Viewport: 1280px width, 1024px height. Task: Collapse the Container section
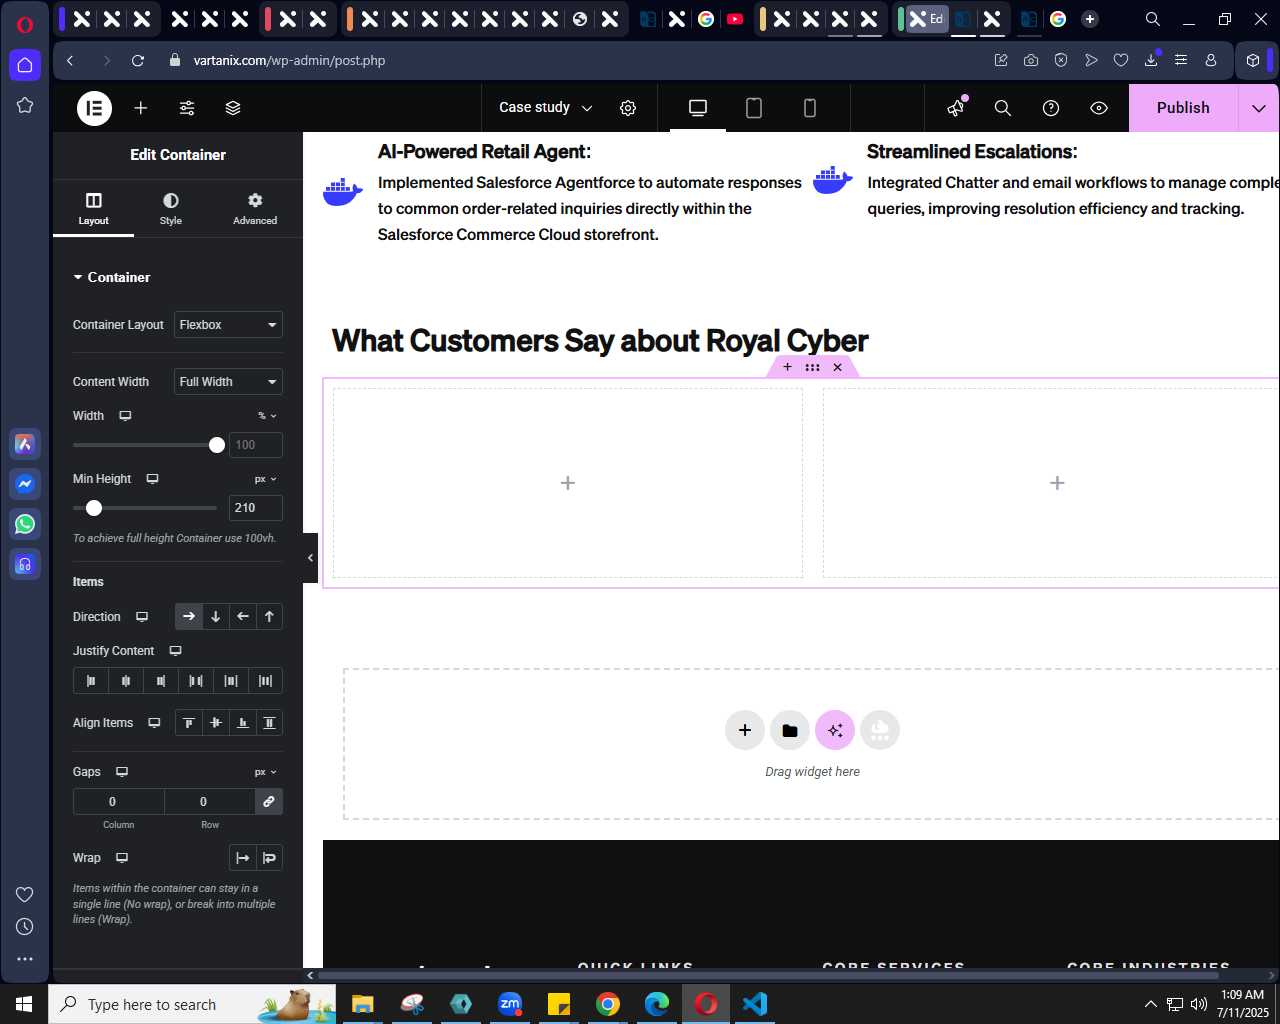pos(111,277)
